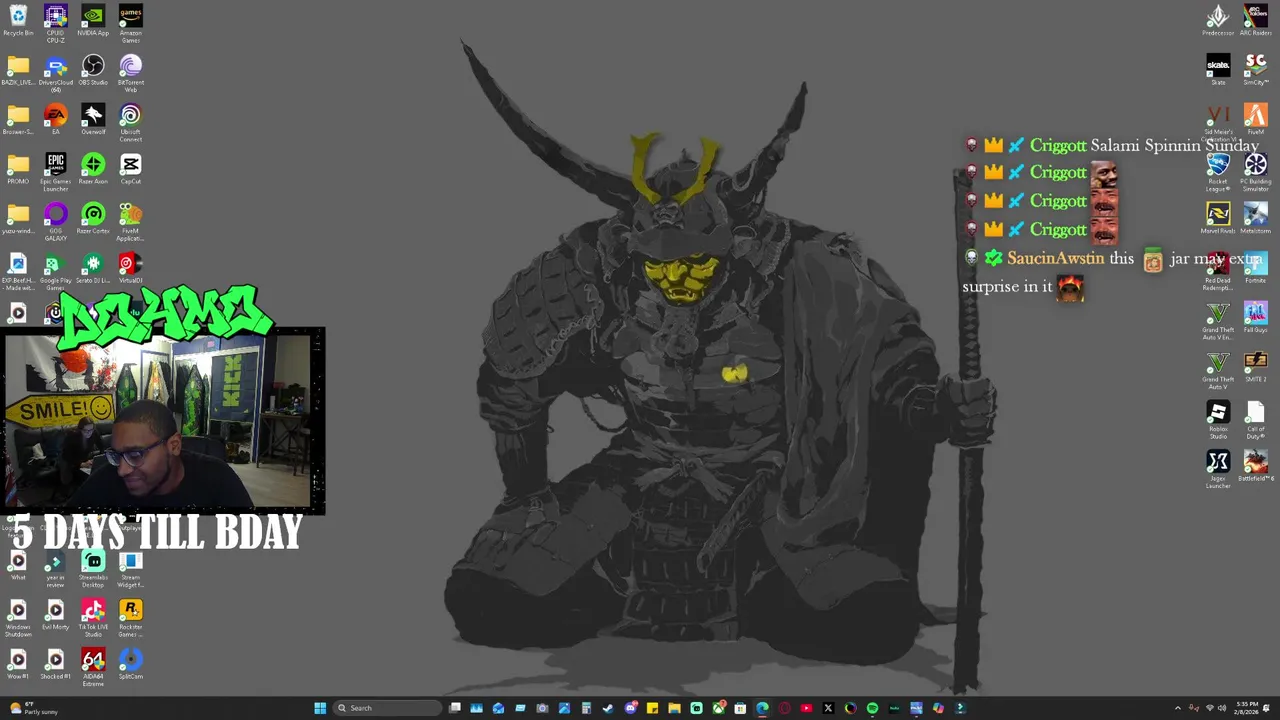1280x720 pixels.
Task: Select the SimCity desktop icon
Action: coord(1255,70)
